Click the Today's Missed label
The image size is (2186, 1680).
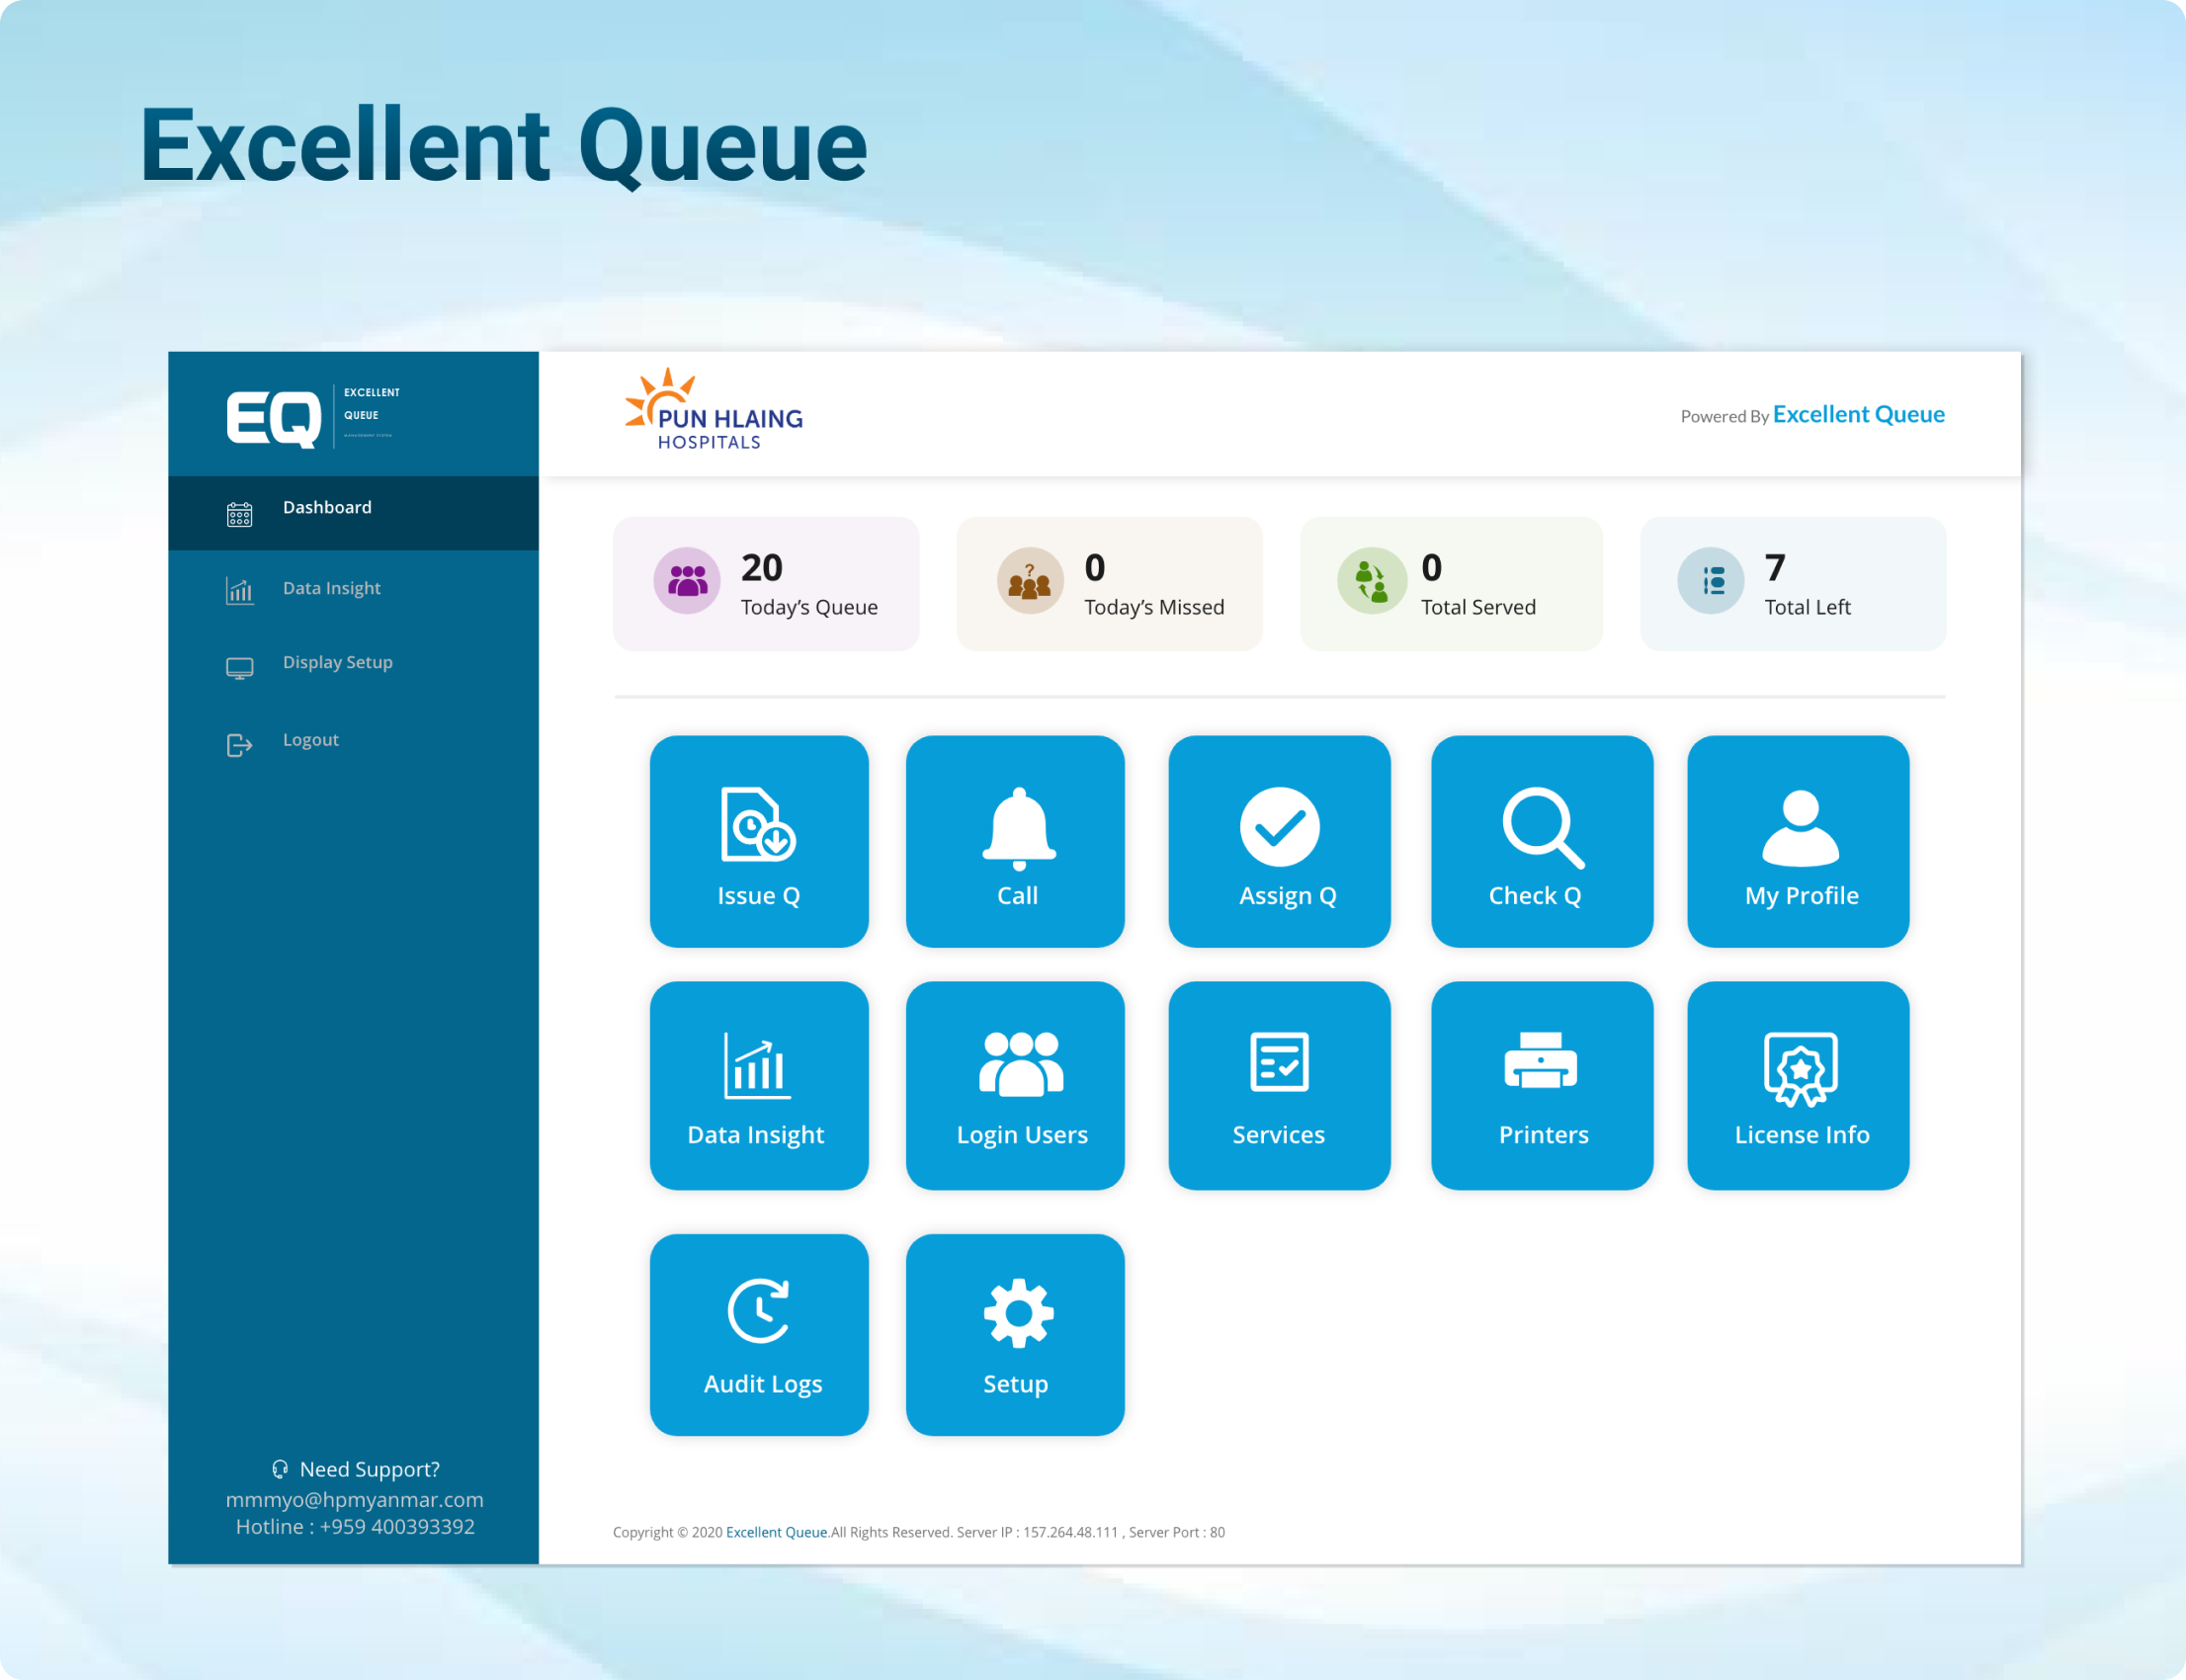click(x=1154, y=607)
